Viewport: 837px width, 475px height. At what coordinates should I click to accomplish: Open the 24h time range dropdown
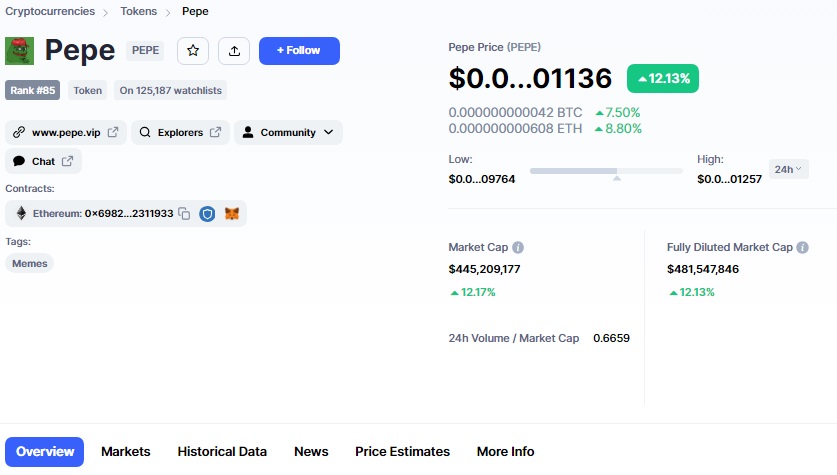click(x=788, y=169)
